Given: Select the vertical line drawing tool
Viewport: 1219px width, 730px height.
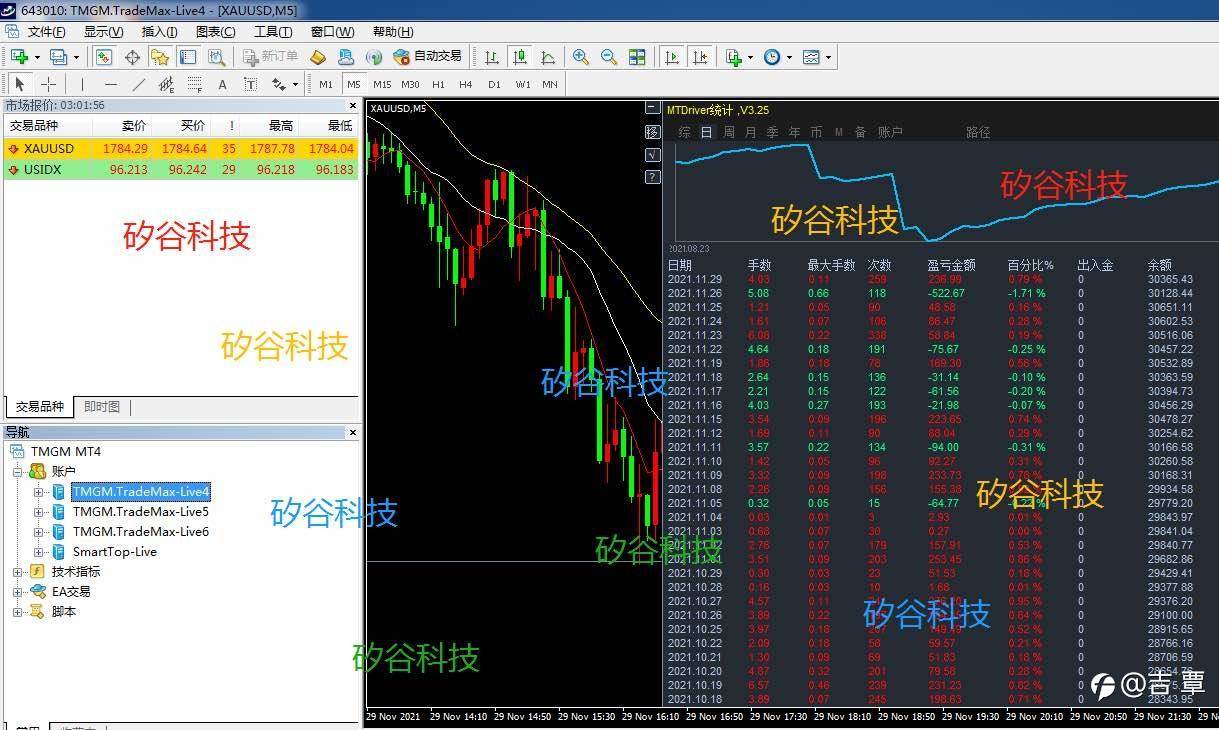Looking at the screenshot, I should (82, 84).
